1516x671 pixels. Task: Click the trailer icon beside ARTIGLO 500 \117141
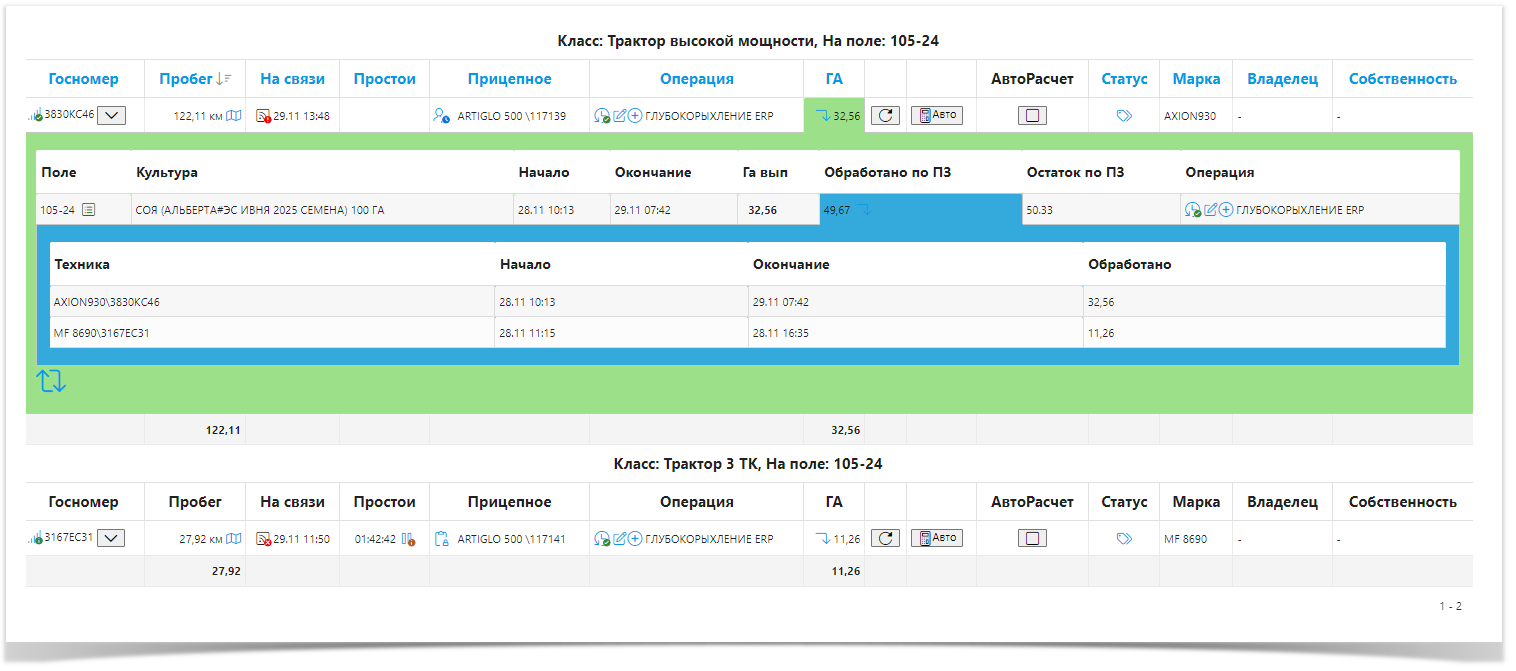click(442, 539)
